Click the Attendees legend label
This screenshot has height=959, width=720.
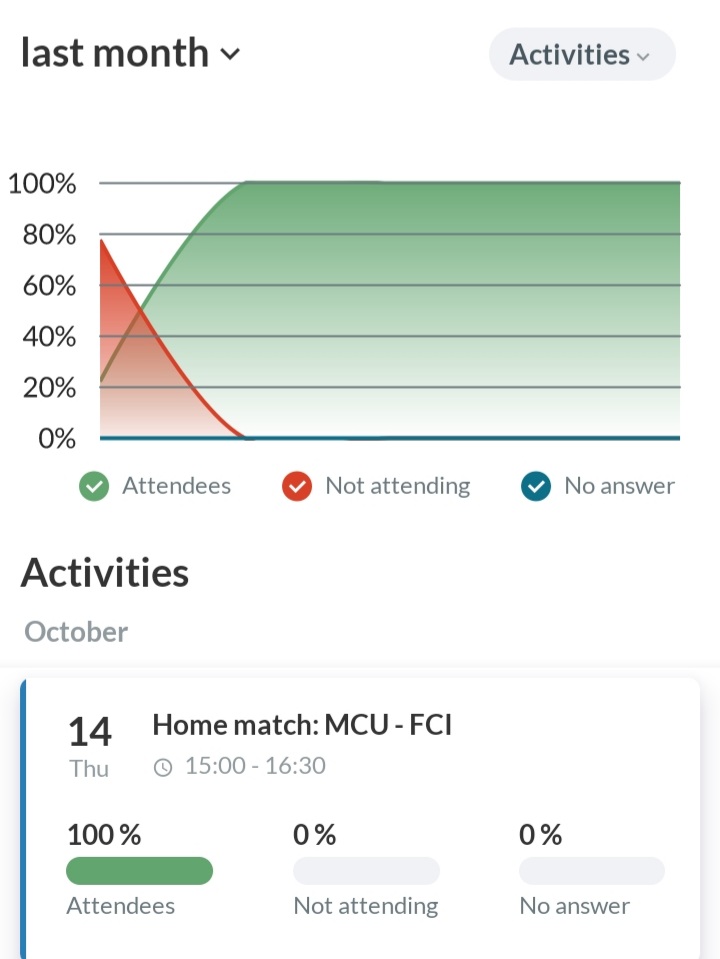tap(176, 486)
